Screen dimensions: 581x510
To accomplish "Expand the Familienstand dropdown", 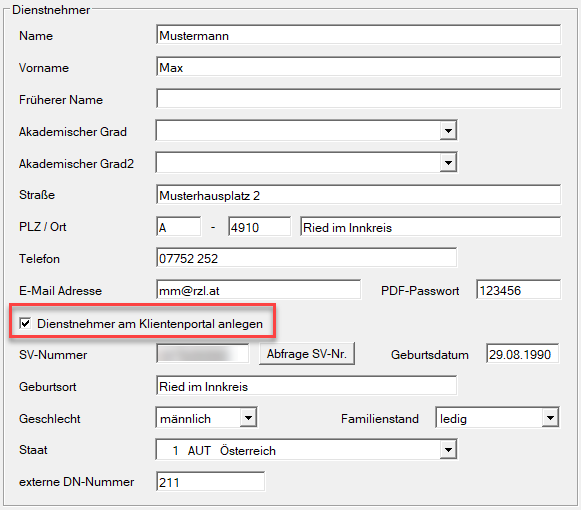I will point(550,418).
